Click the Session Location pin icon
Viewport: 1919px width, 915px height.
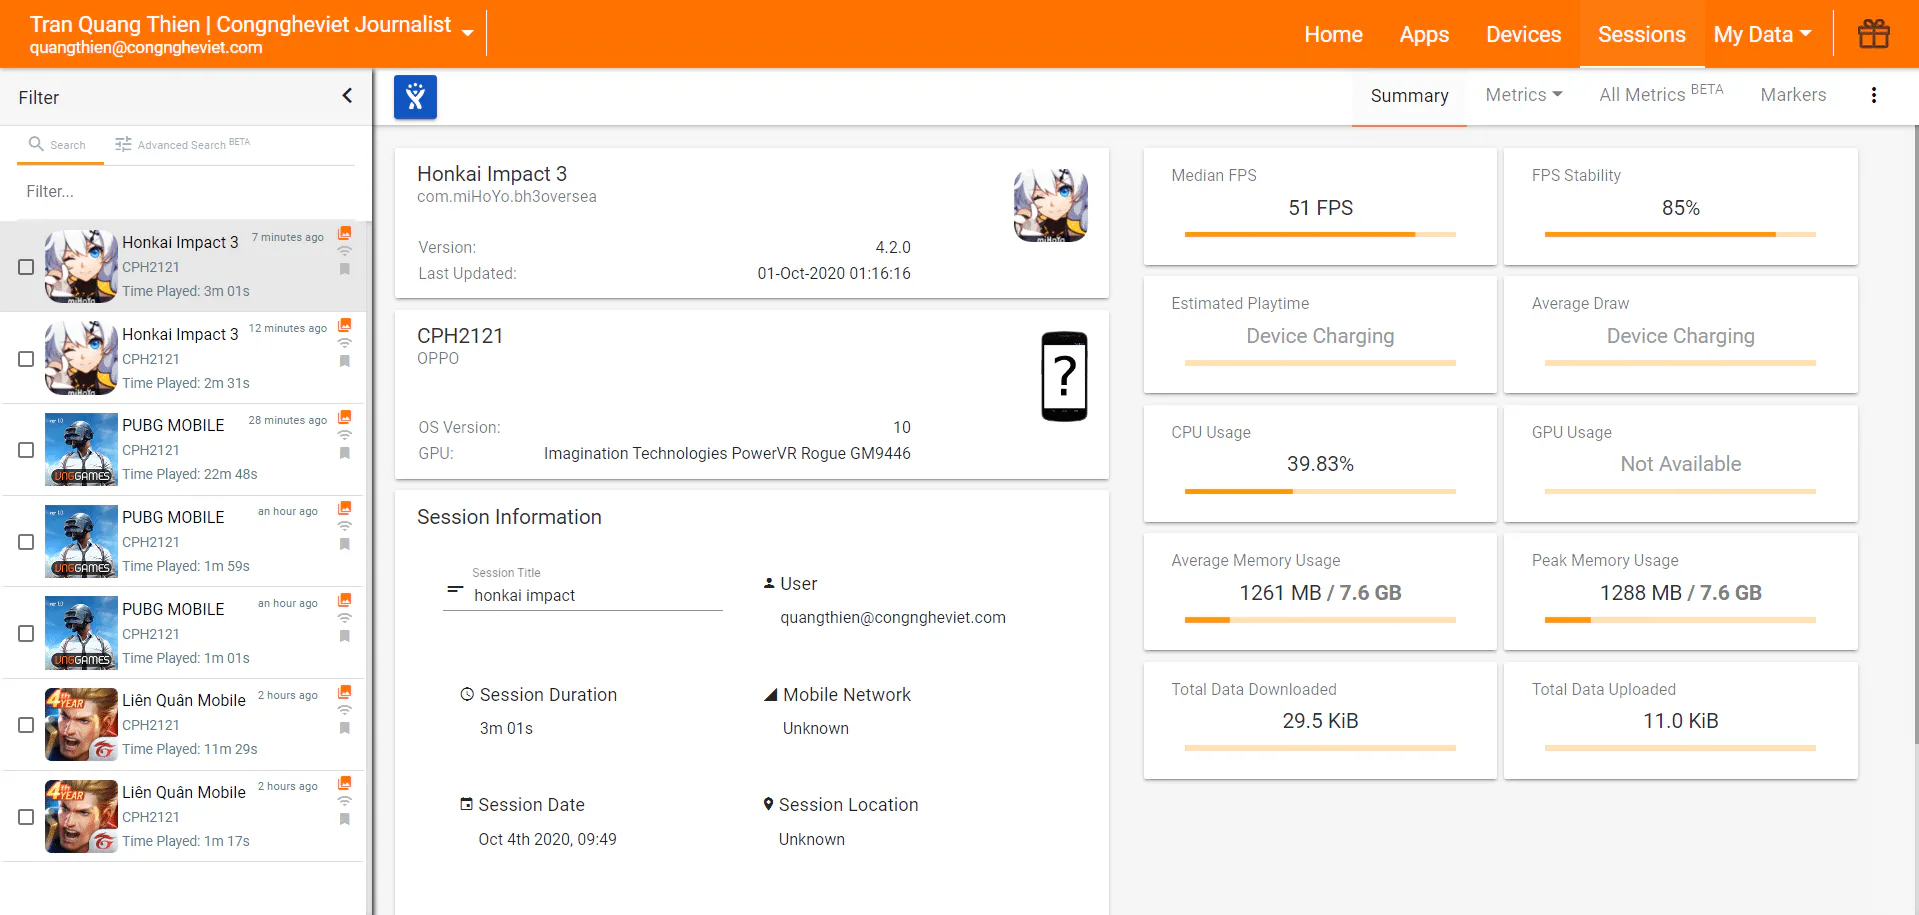[x=768, y=804]
